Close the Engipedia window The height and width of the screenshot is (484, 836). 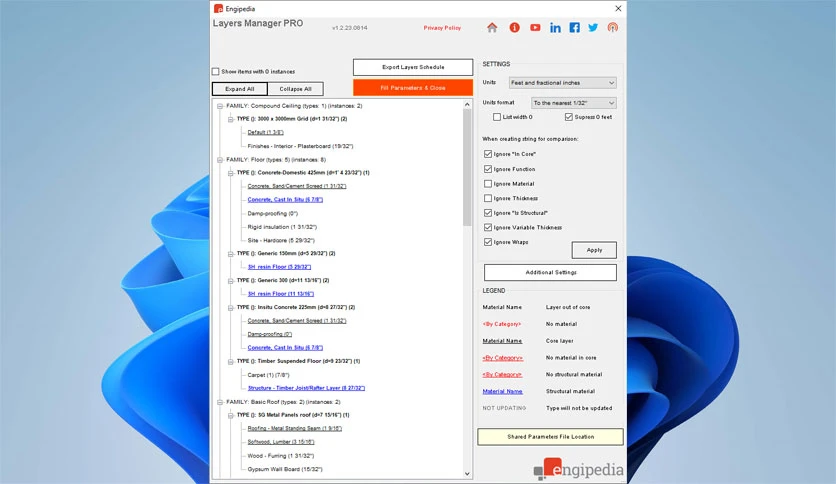point(618,9)
